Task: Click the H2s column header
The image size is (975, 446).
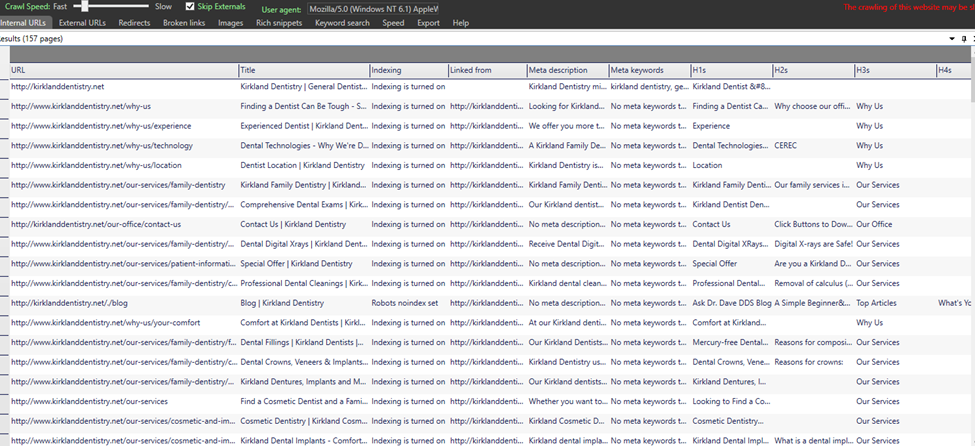Action: [x=813, y=70]
